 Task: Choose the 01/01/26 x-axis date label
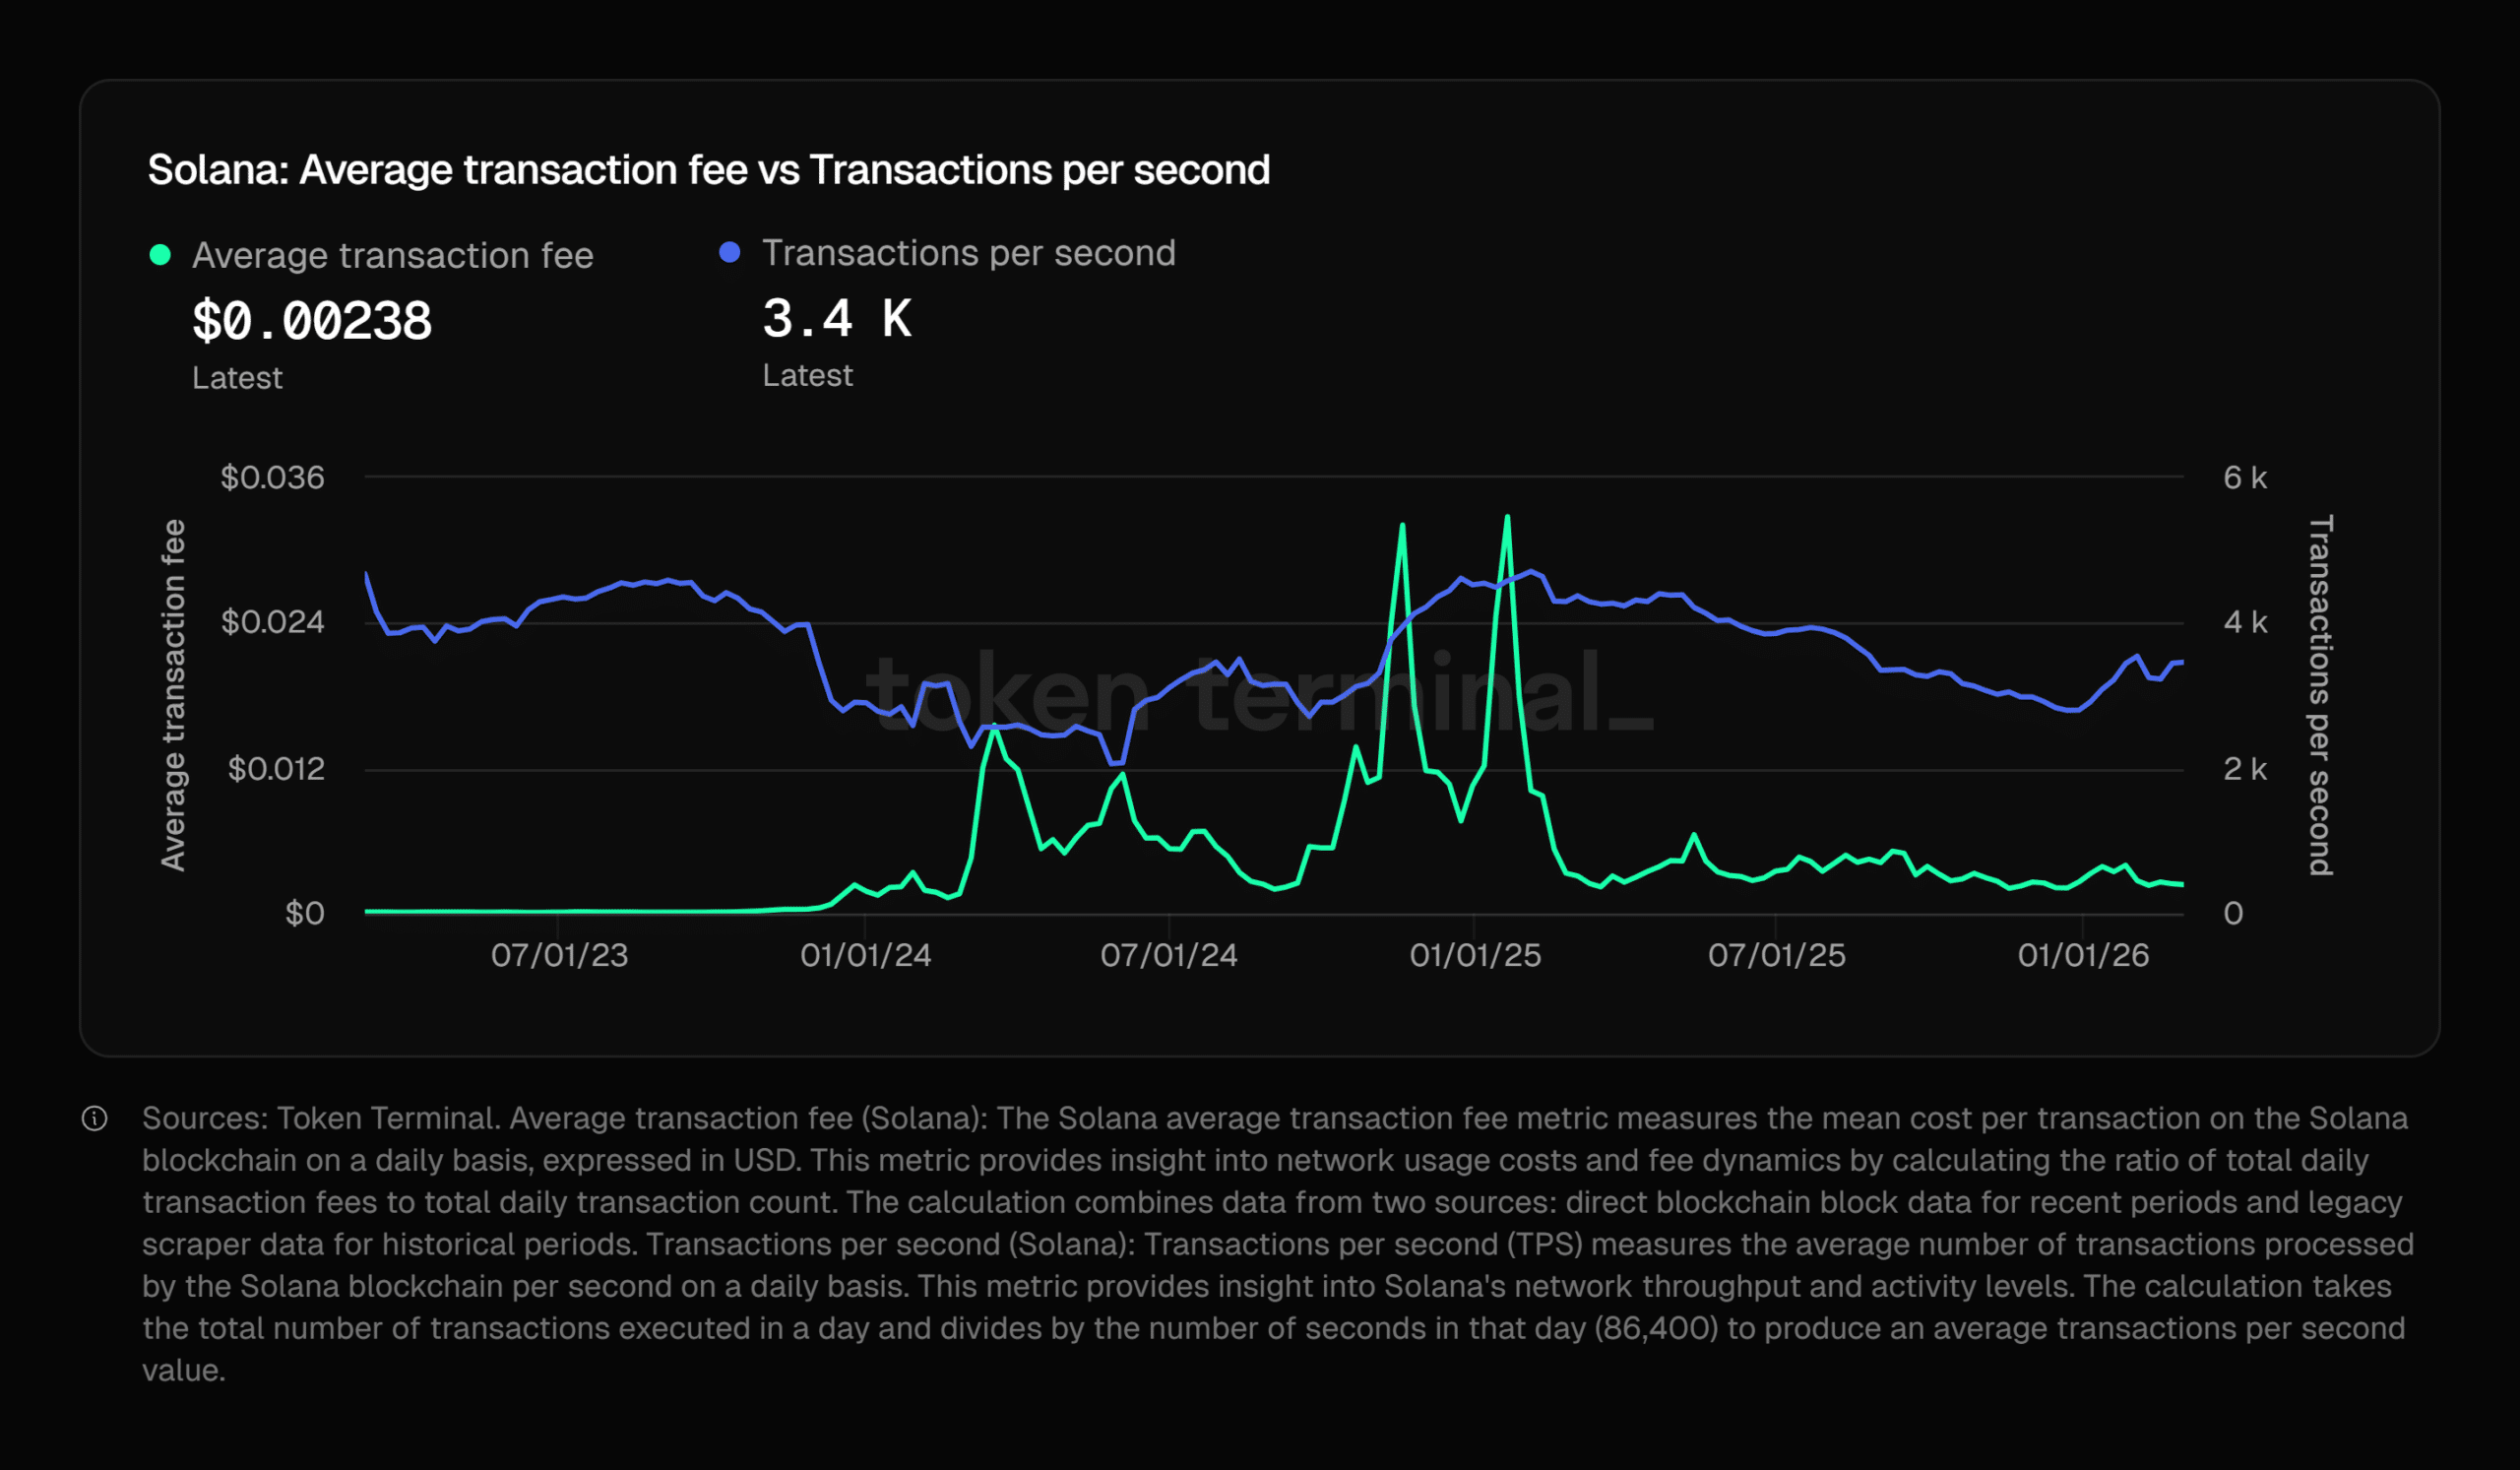pyautogui.click(x=2083, y=955)
